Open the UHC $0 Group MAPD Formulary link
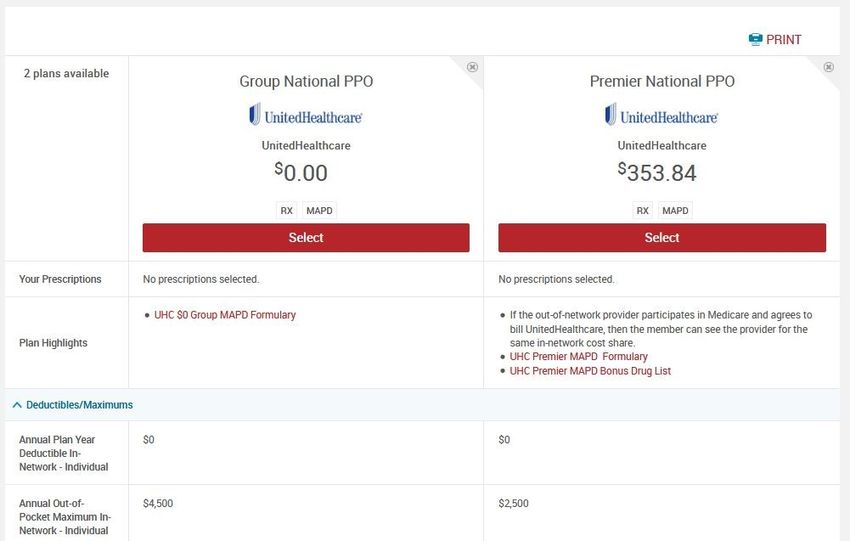Image resolution: width=850 pixels, height=541 pixels. (x=225, y=315)
